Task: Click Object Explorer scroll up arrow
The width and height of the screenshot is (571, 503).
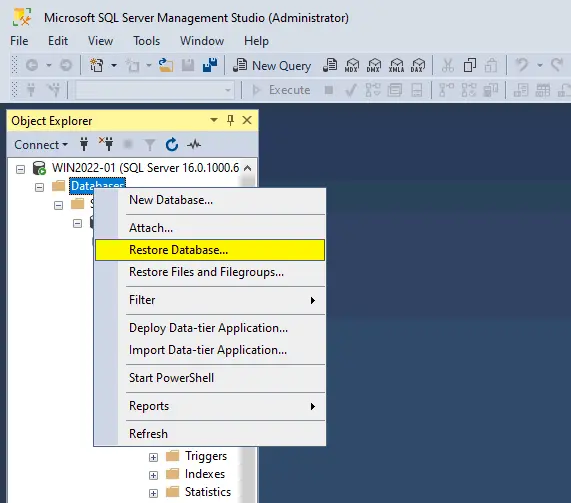Action: [x=248, y=168]
